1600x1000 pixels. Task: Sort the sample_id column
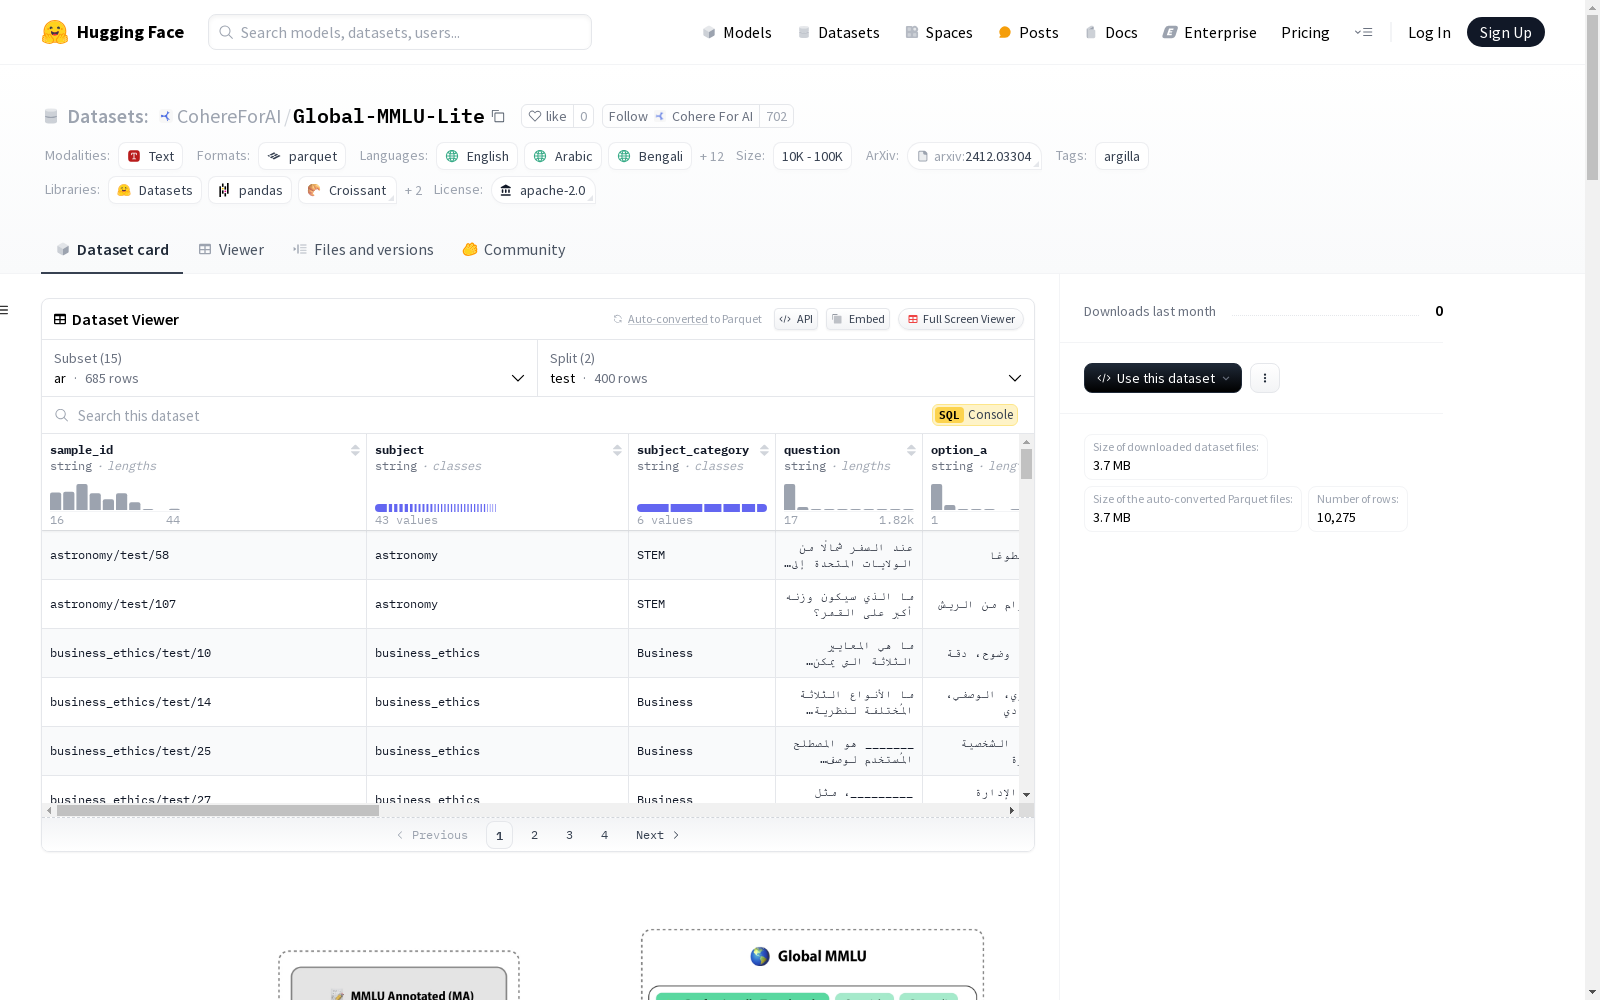355,450
